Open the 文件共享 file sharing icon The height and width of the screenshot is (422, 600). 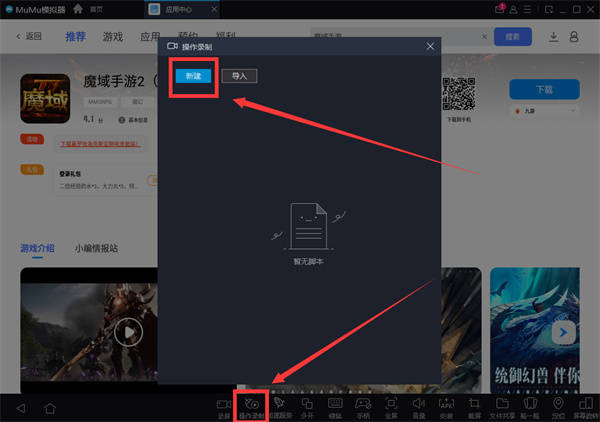[x=502, y=405]
